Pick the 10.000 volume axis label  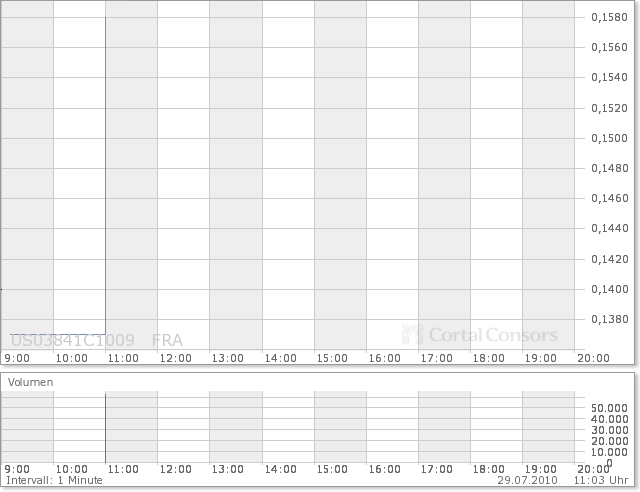[609, 452]
